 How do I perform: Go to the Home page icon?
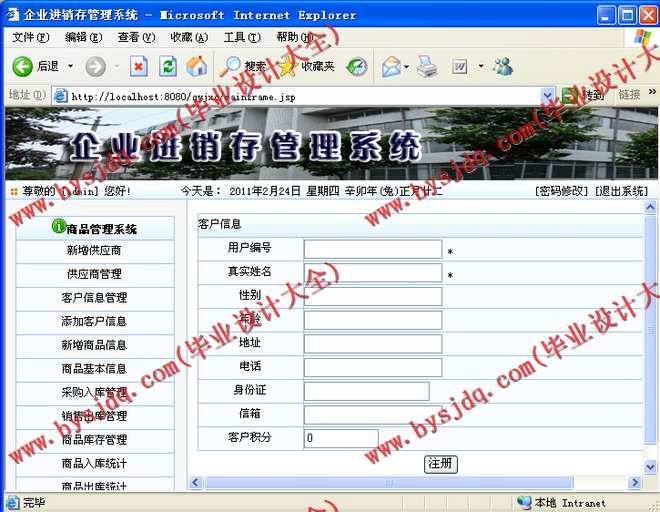197,66
